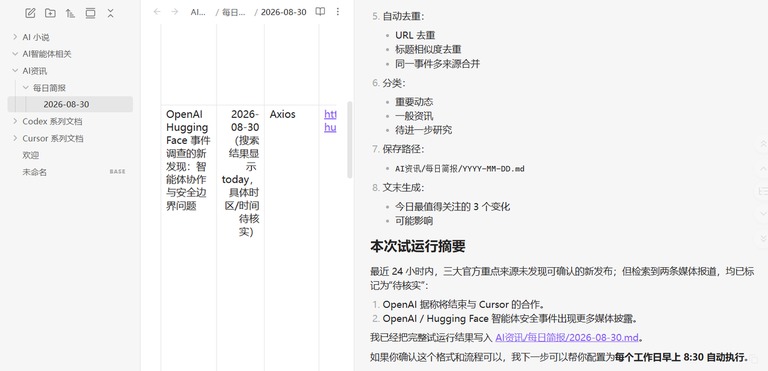
Task: Click the 同一事件多来源合并 bullet
Action: coord(437,64)
